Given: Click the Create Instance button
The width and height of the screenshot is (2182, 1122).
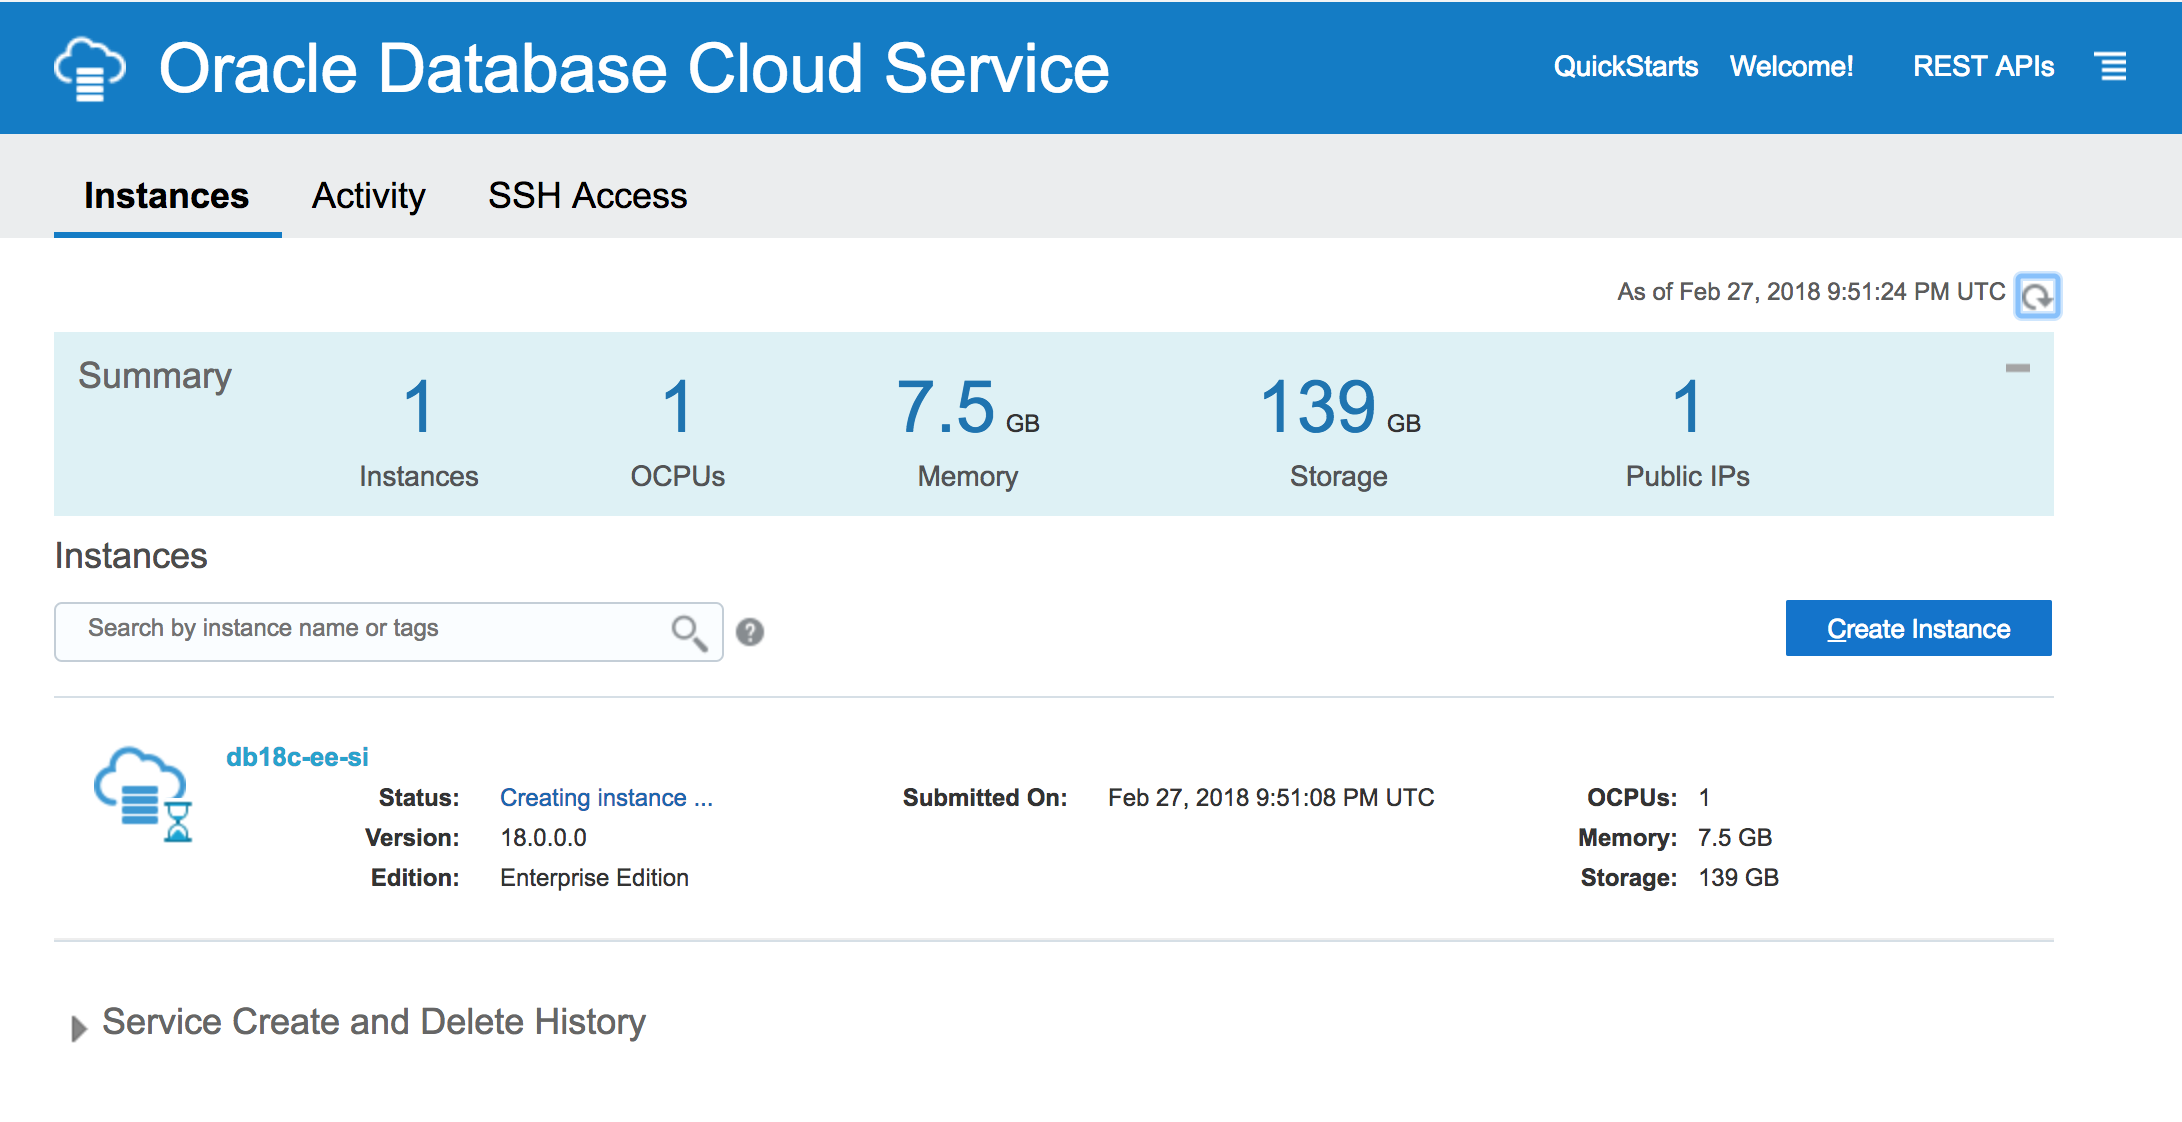Looking at the screenshot, I should point(1918,628).
